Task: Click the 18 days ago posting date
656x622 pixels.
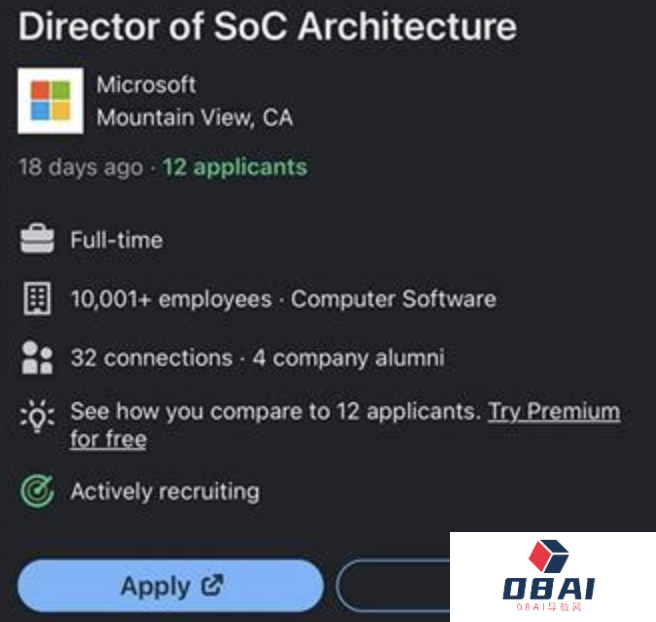Action: [81, 167]
